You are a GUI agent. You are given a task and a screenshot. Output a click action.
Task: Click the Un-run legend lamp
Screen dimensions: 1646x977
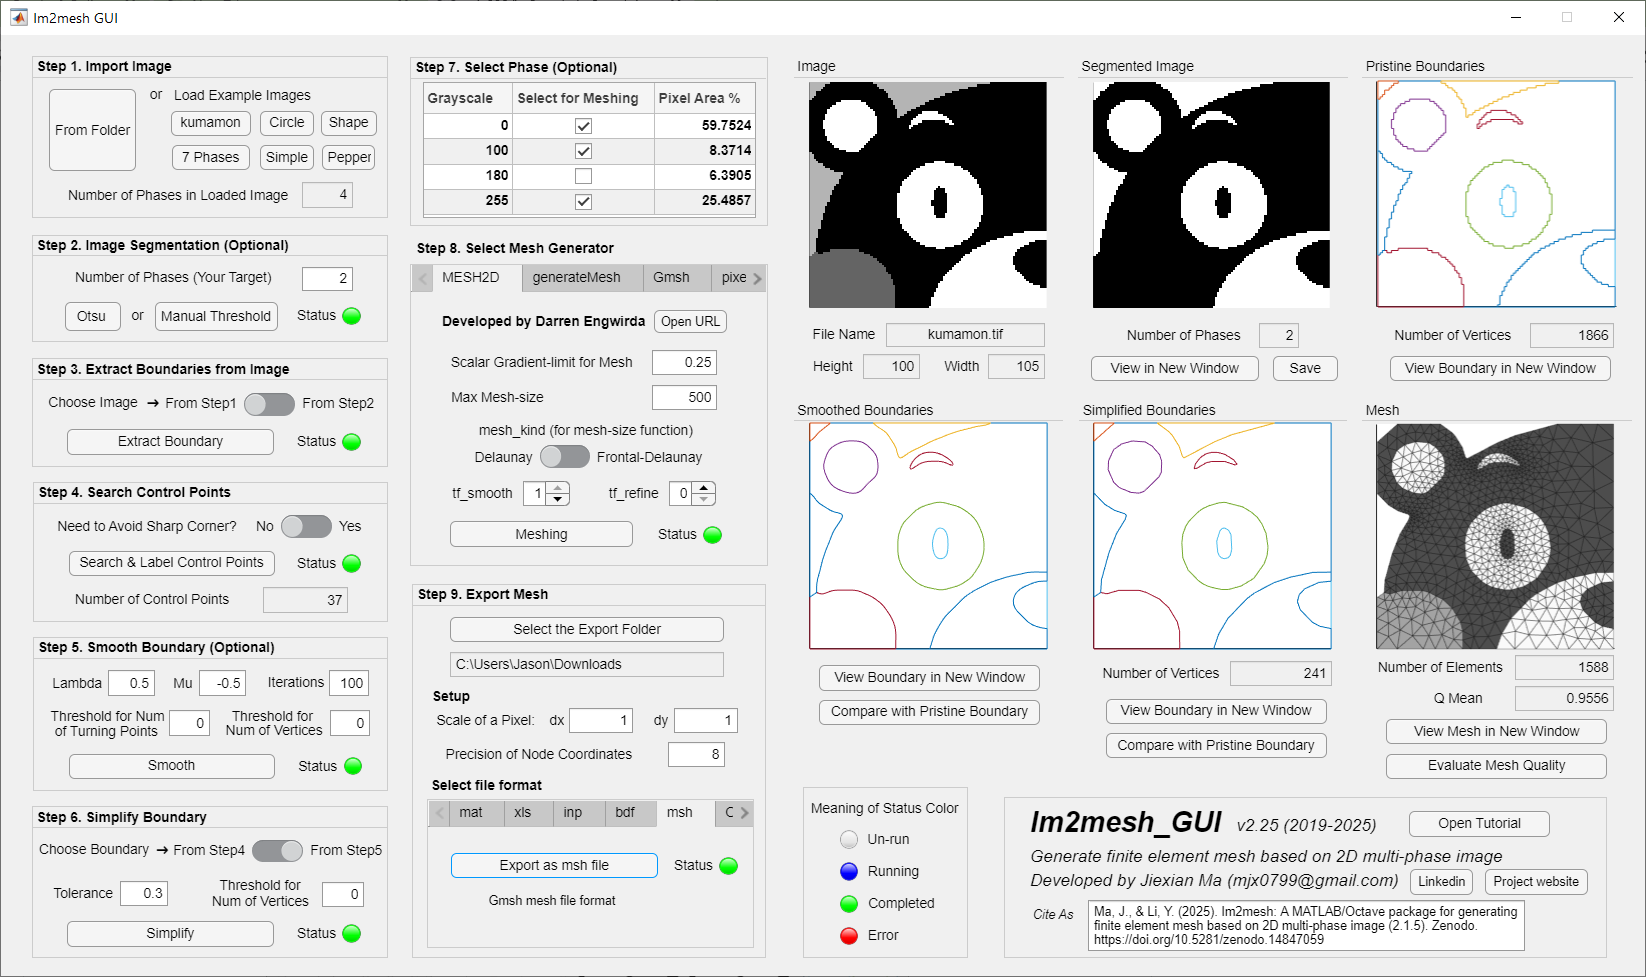coord(849,840)
